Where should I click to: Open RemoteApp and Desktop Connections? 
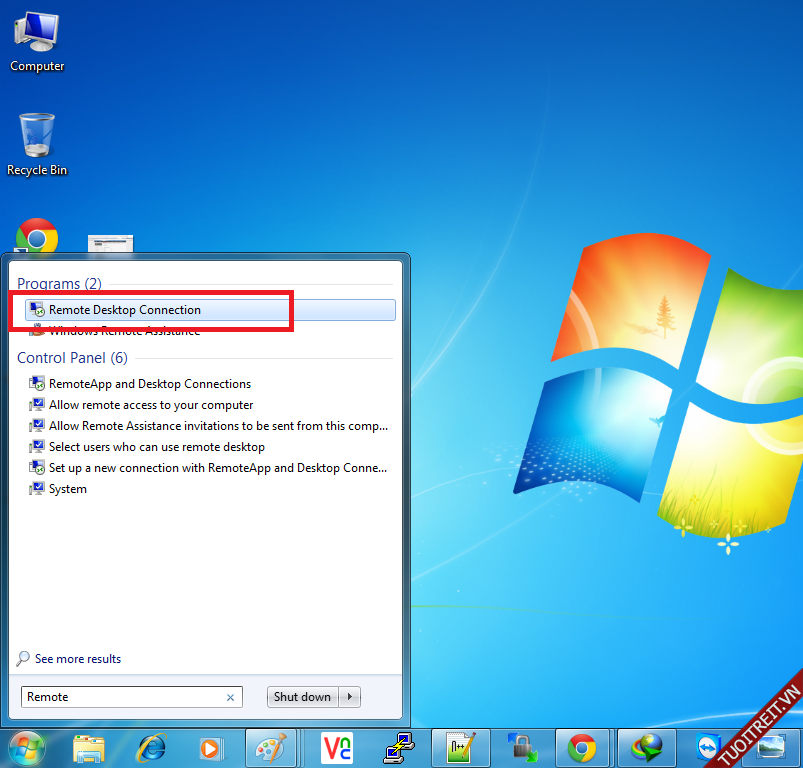[149, 384]
